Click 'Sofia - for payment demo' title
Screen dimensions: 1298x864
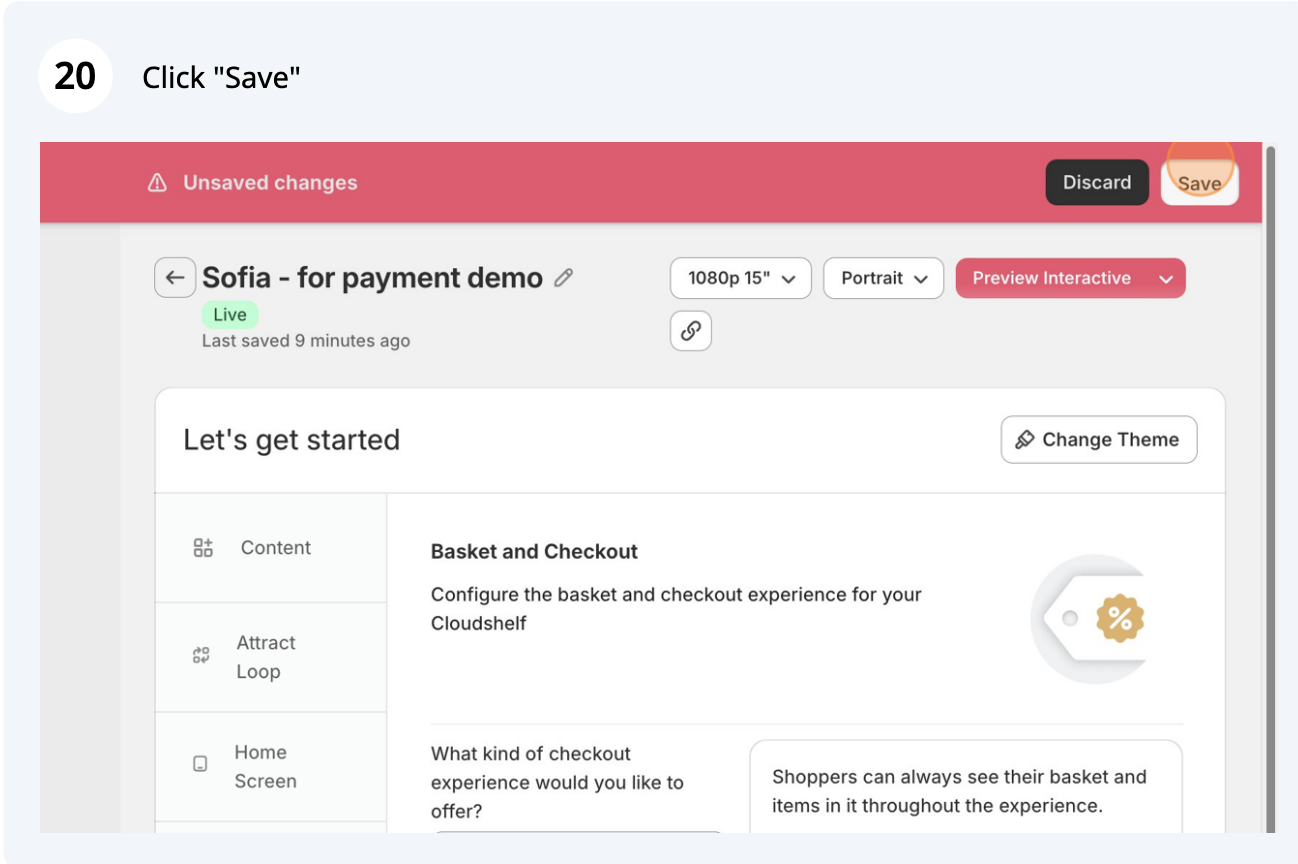coord(372,278)
